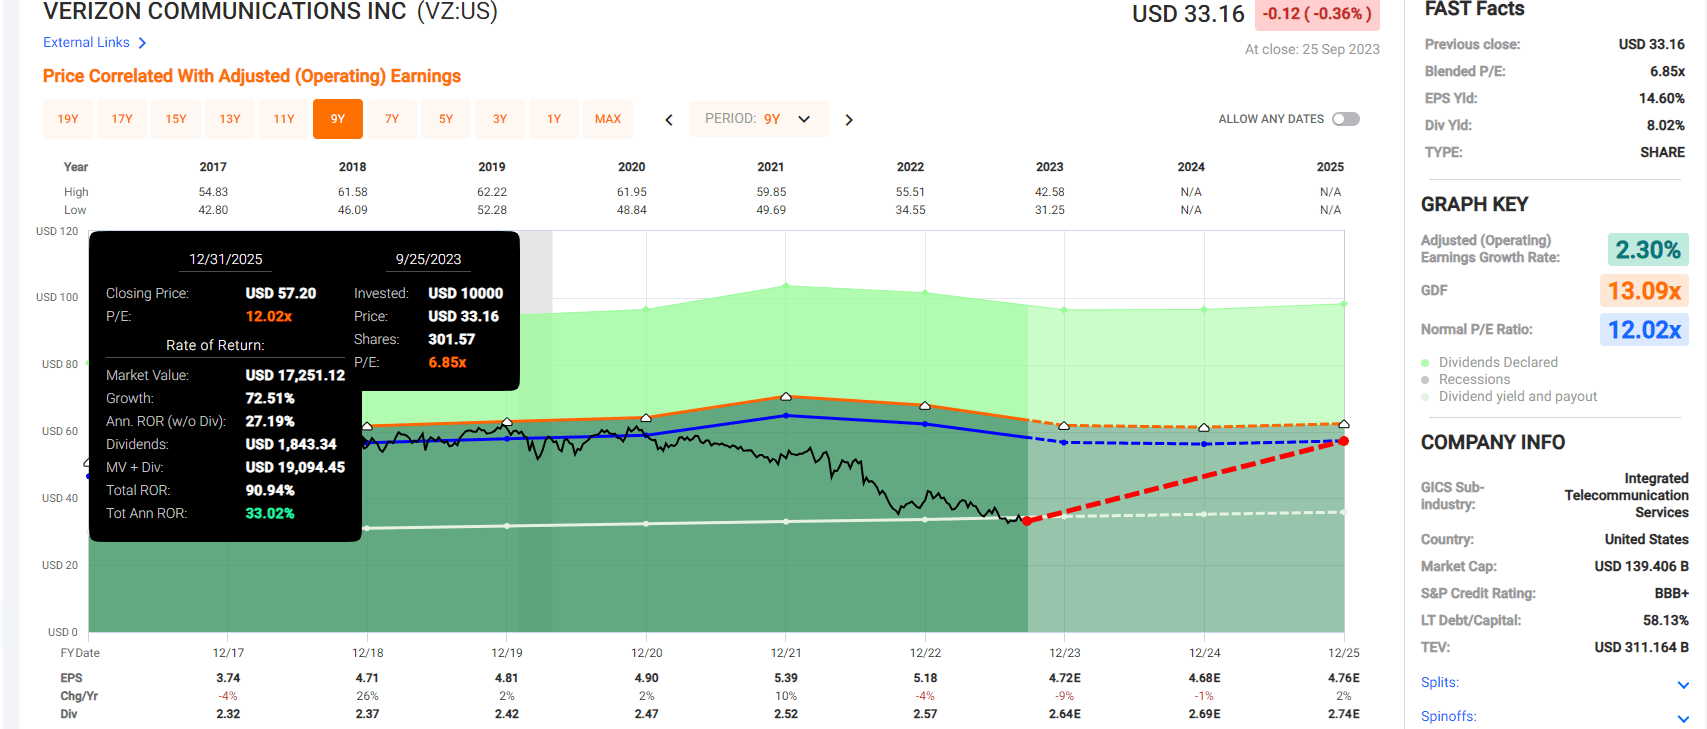Click the 33.02% Tot Ann ROR value
Image resolution: width=1707 pixels, height=729 pixels.
pos(270,513)
